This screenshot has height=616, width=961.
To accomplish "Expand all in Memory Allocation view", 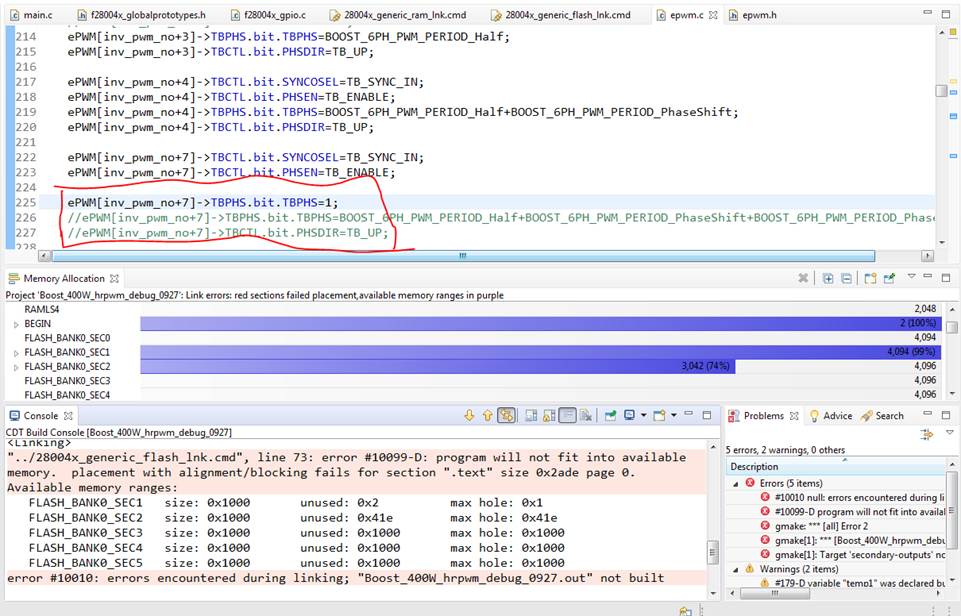I will [x=828, y=278].
